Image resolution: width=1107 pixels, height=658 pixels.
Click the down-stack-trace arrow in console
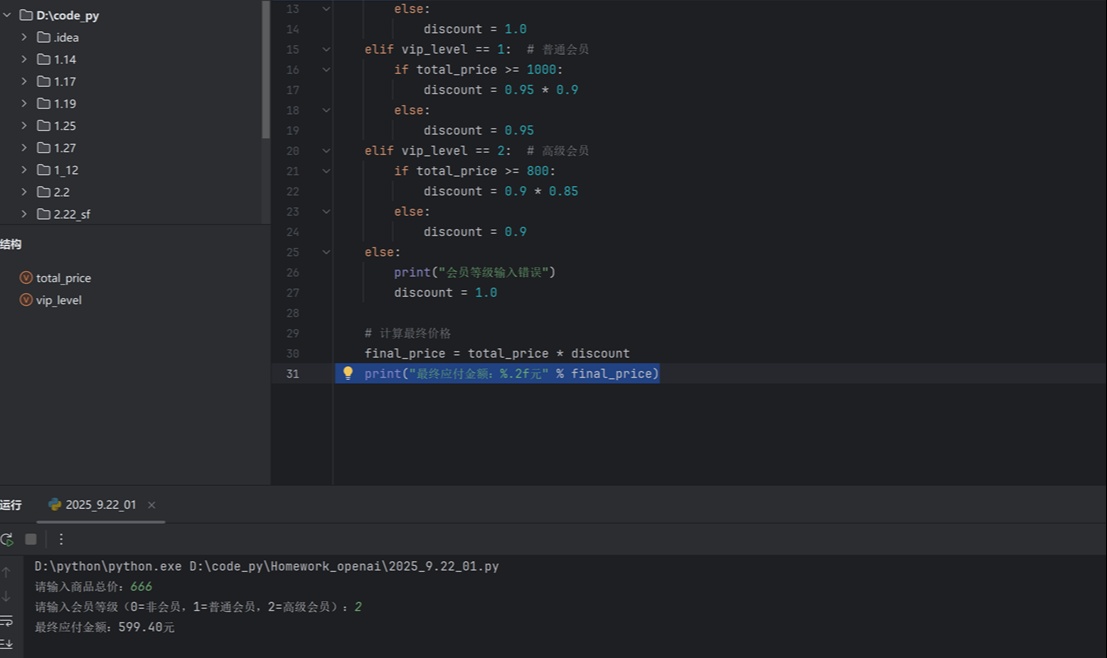click(6, 597)
